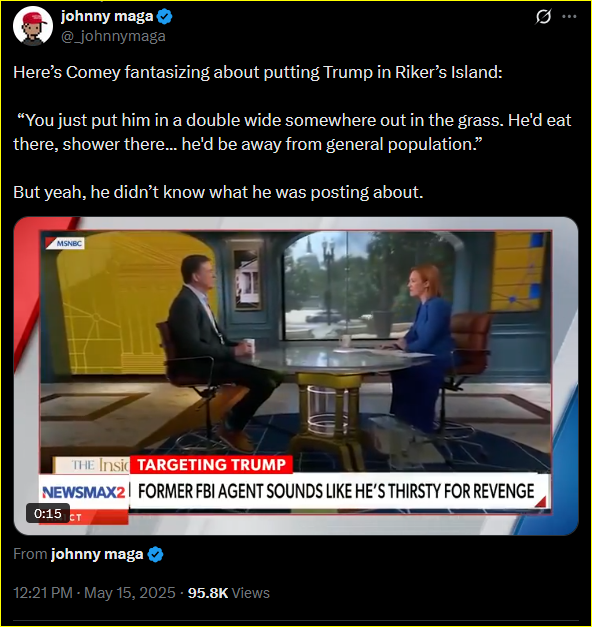Click 'But yeah, he didn't know' sentence
The width and height of the screenshot is (592, 627).
click(x=218, y=192)
